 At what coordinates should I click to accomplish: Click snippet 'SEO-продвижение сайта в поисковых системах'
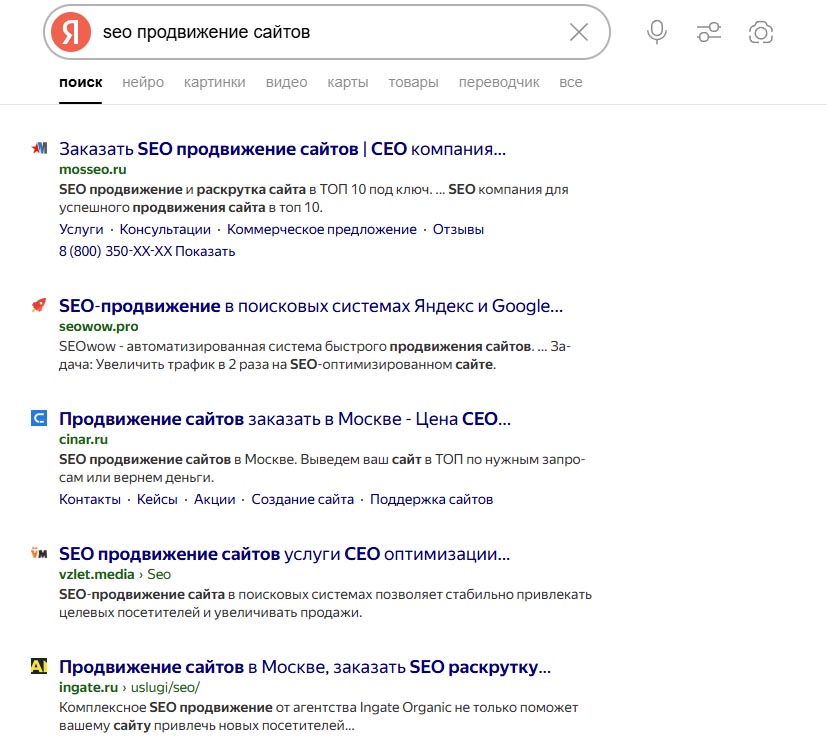pyautogui.click(x=325, y=604)
